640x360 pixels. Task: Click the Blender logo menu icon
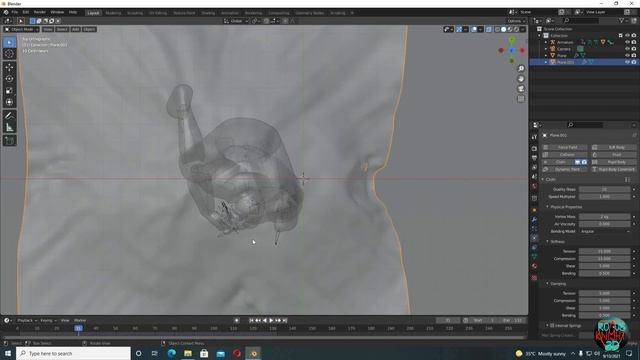(x=6, y=13)
